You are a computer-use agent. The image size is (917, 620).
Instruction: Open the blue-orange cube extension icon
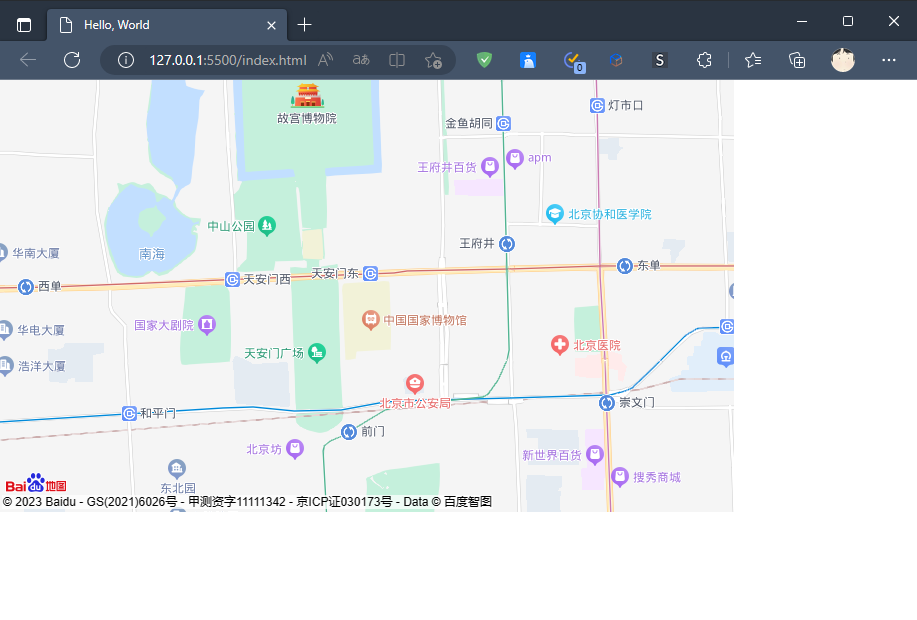(616, 60)
